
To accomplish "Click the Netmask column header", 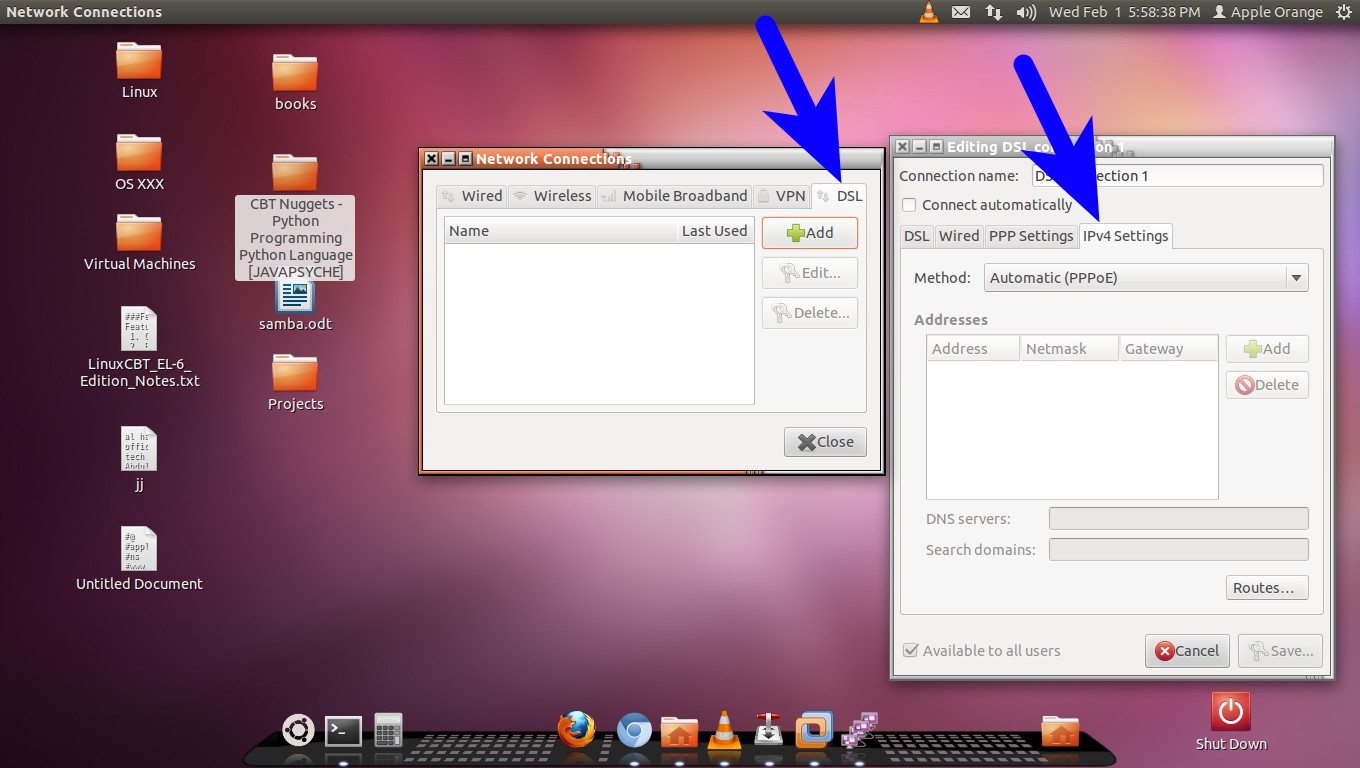I will point(1069,349).
